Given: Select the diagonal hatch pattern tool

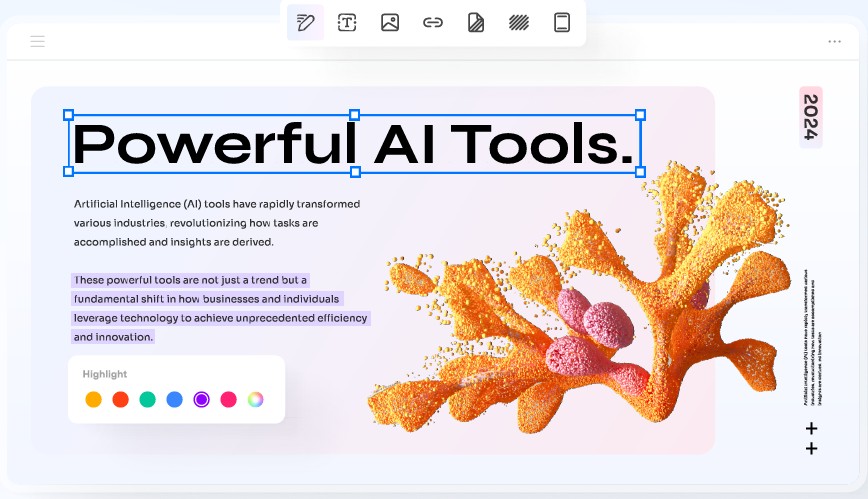Looking at the screenshot, I should pos(519,22).
